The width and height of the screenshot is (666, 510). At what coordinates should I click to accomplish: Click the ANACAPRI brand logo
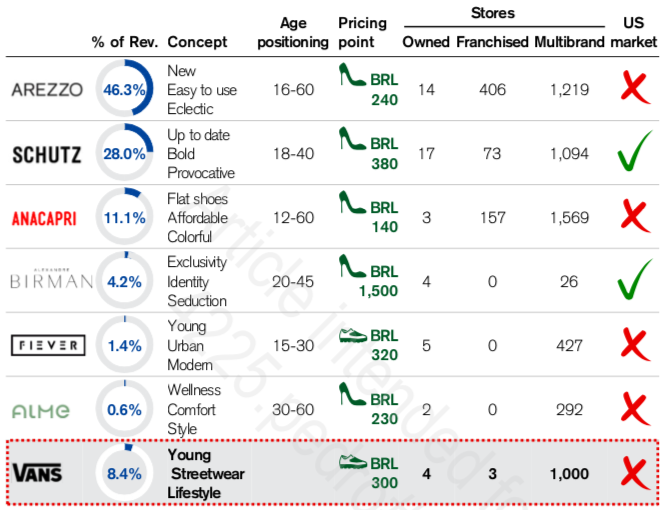(x=44, y=218)
